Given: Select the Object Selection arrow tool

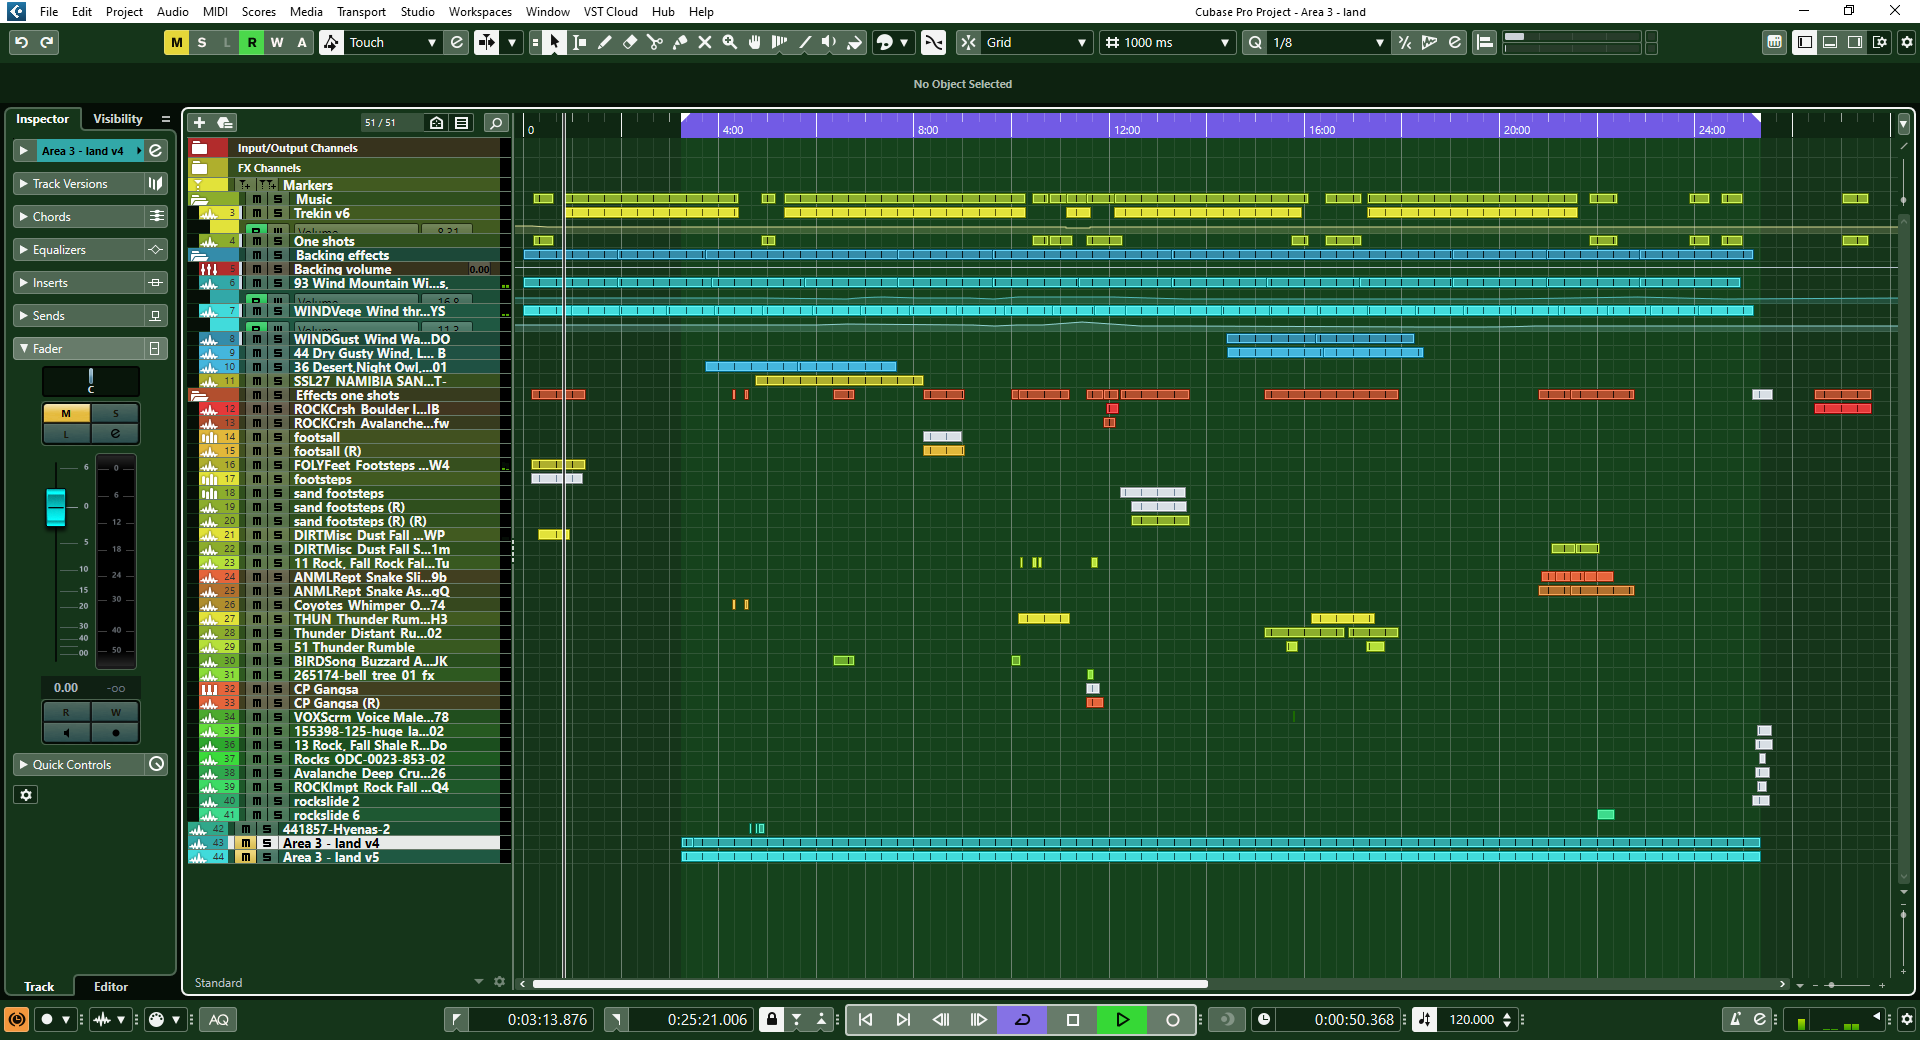Looking at the screenshot, I should [x=554, y=42].
